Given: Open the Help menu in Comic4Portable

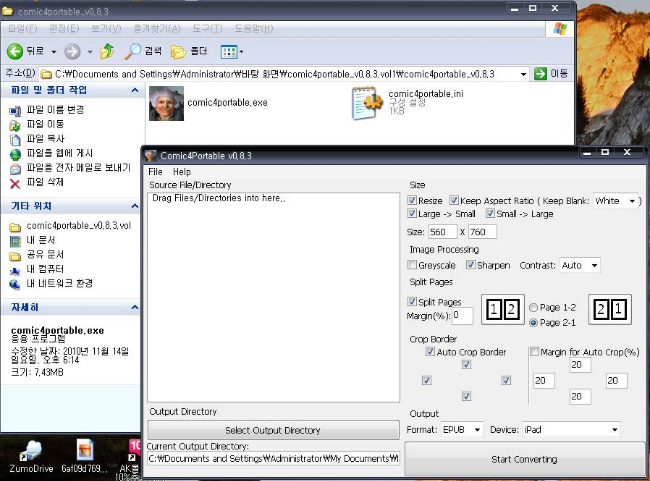Looking at the screenshot, I should pyautogui.click(x=182, y=172).
